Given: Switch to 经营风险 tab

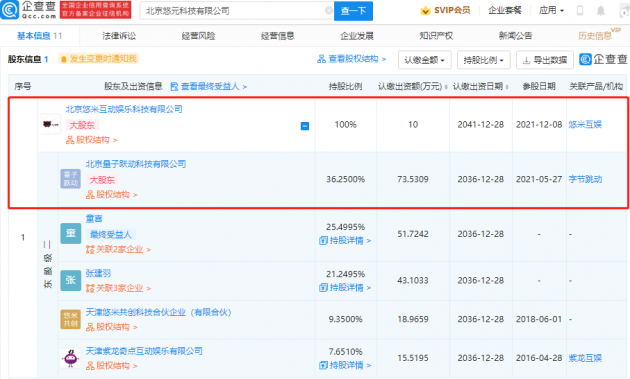Looking at the screenshot, I should 198,36.
